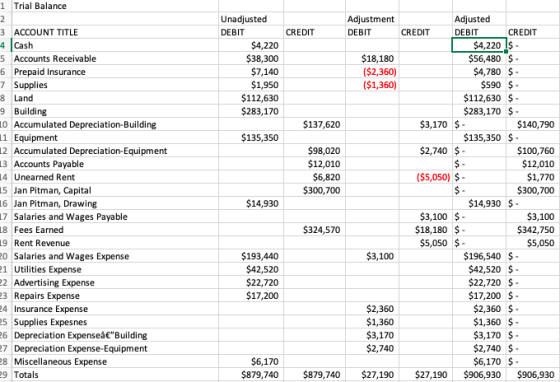Select the 'Utilities Expense' cell
The image size is (560, 382).
115,270
